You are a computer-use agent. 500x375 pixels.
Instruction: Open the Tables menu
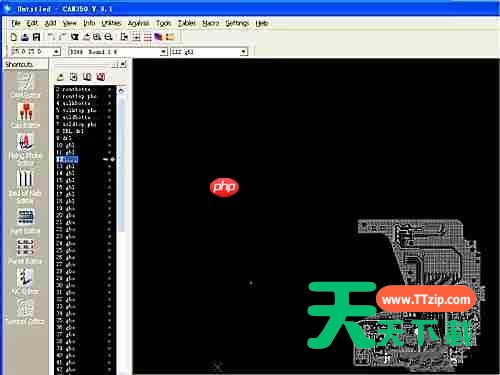point(187,23)
